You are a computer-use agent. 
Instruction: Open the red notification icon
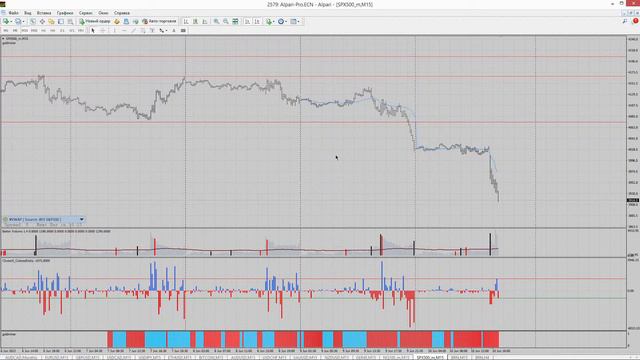(635, 21)
